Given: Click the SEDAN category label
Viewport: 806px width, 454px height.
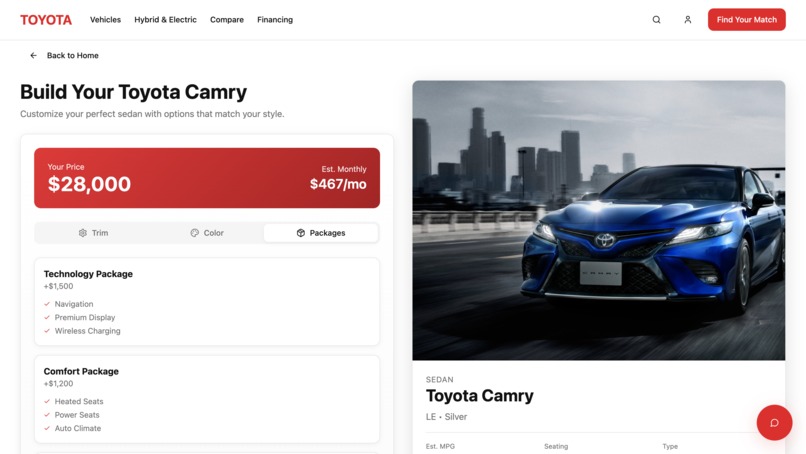Looking at the screenshot, I should coord(439,379).
